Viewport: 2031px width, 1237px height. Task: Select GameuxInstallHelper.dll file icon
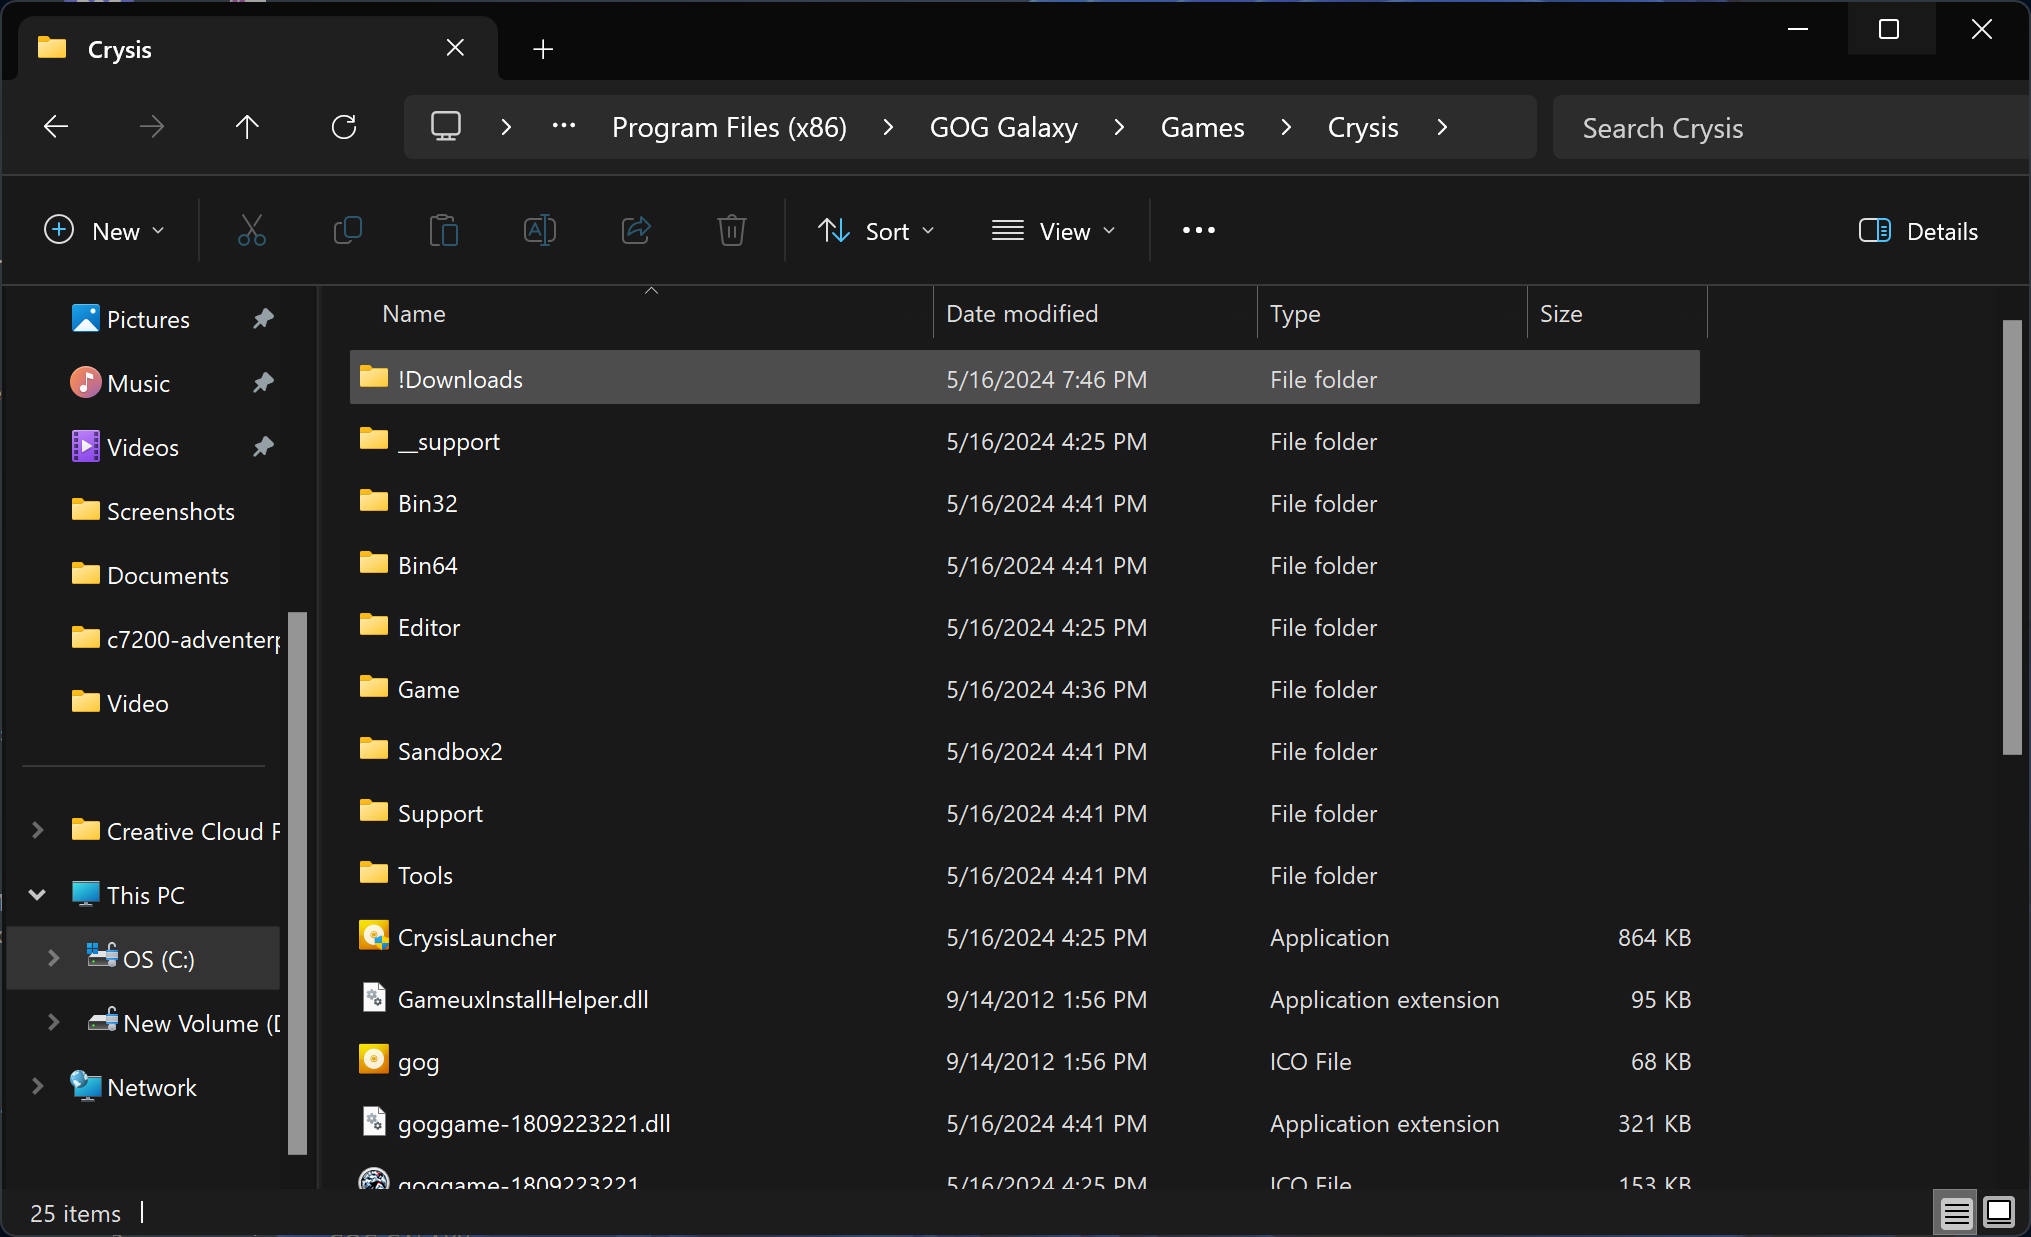374,997
